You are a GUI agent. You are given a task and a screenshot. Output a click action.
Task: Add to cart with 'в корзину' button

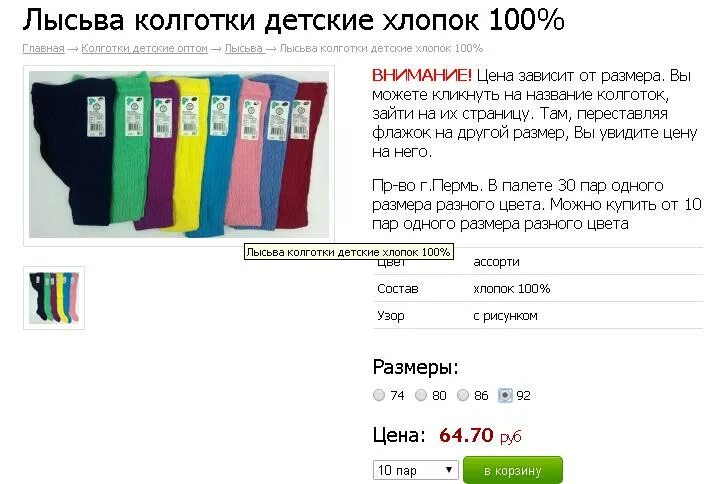[x=513, y=470]
